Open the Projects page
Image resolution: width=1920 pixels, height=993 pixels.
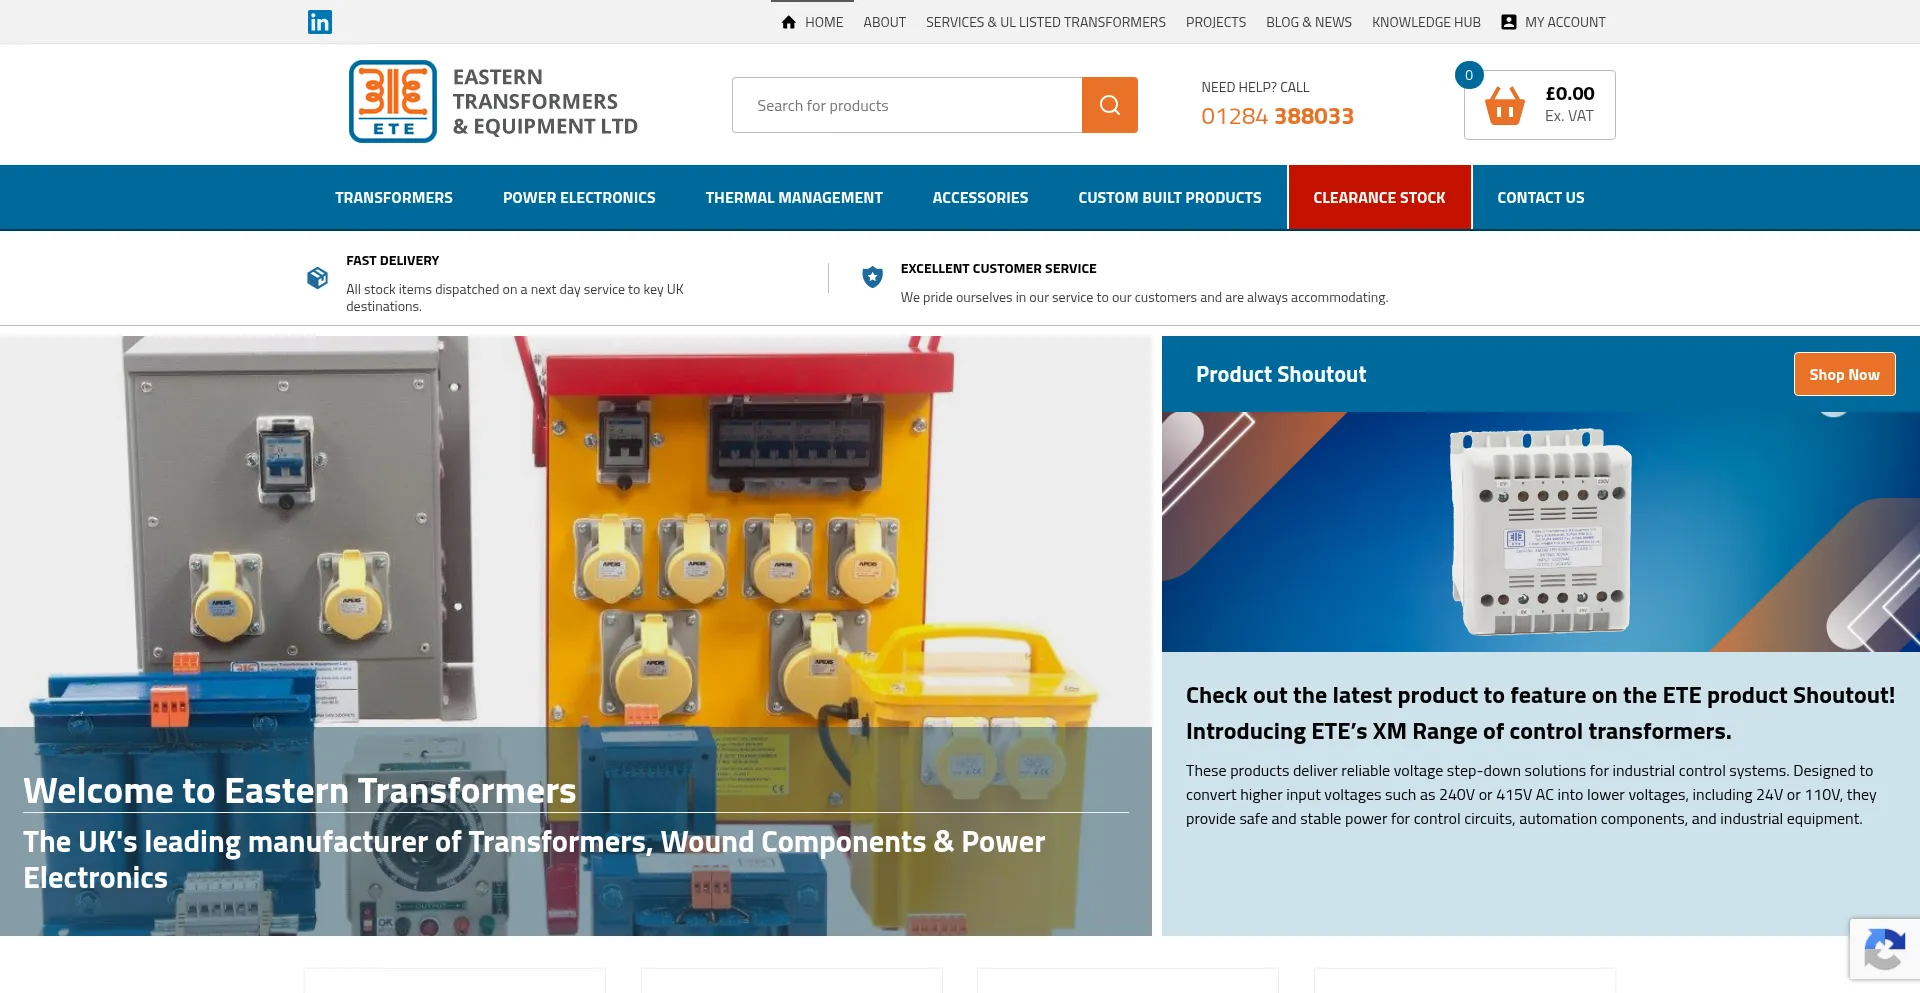(1216, 22)
